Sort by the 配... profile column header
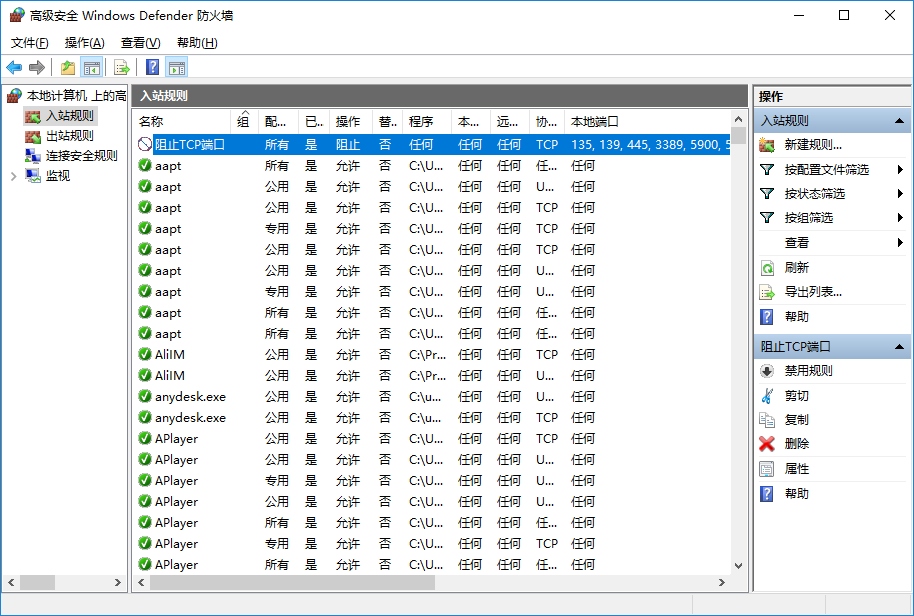The width and height of the screenshot is (914, 616). [279, 121]
